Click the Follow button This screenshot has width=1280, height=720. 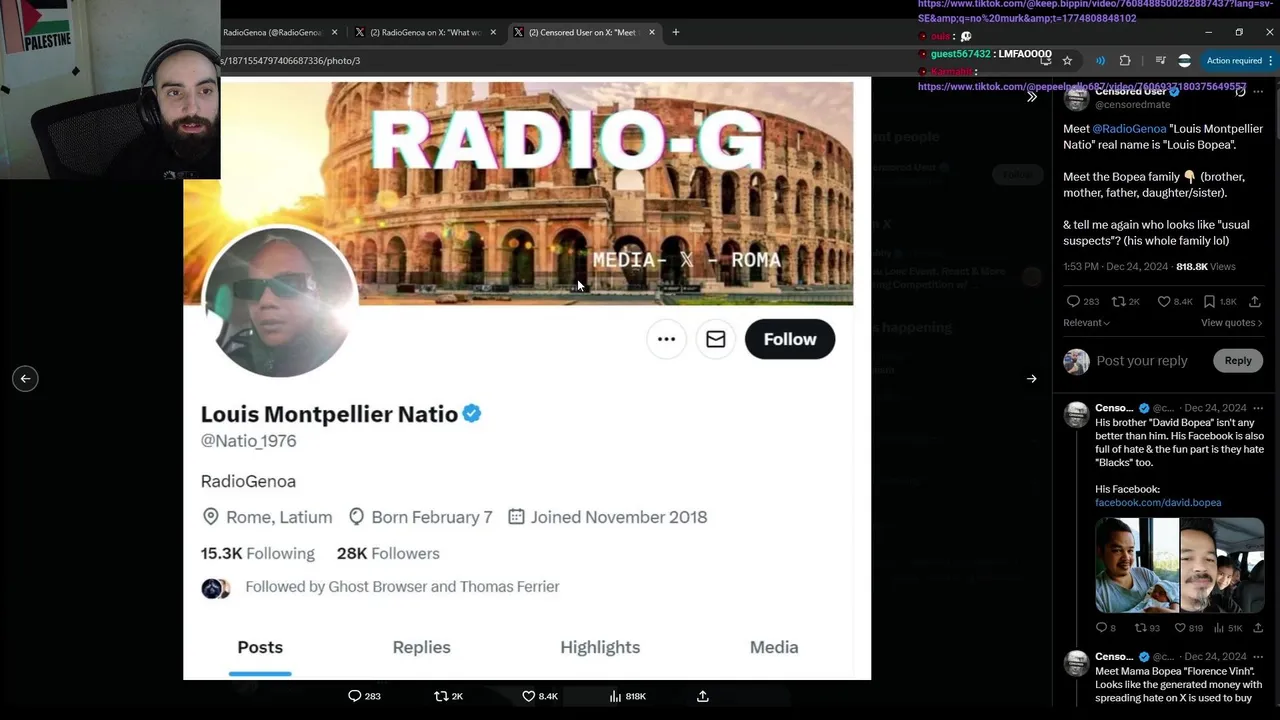[790, 339]
